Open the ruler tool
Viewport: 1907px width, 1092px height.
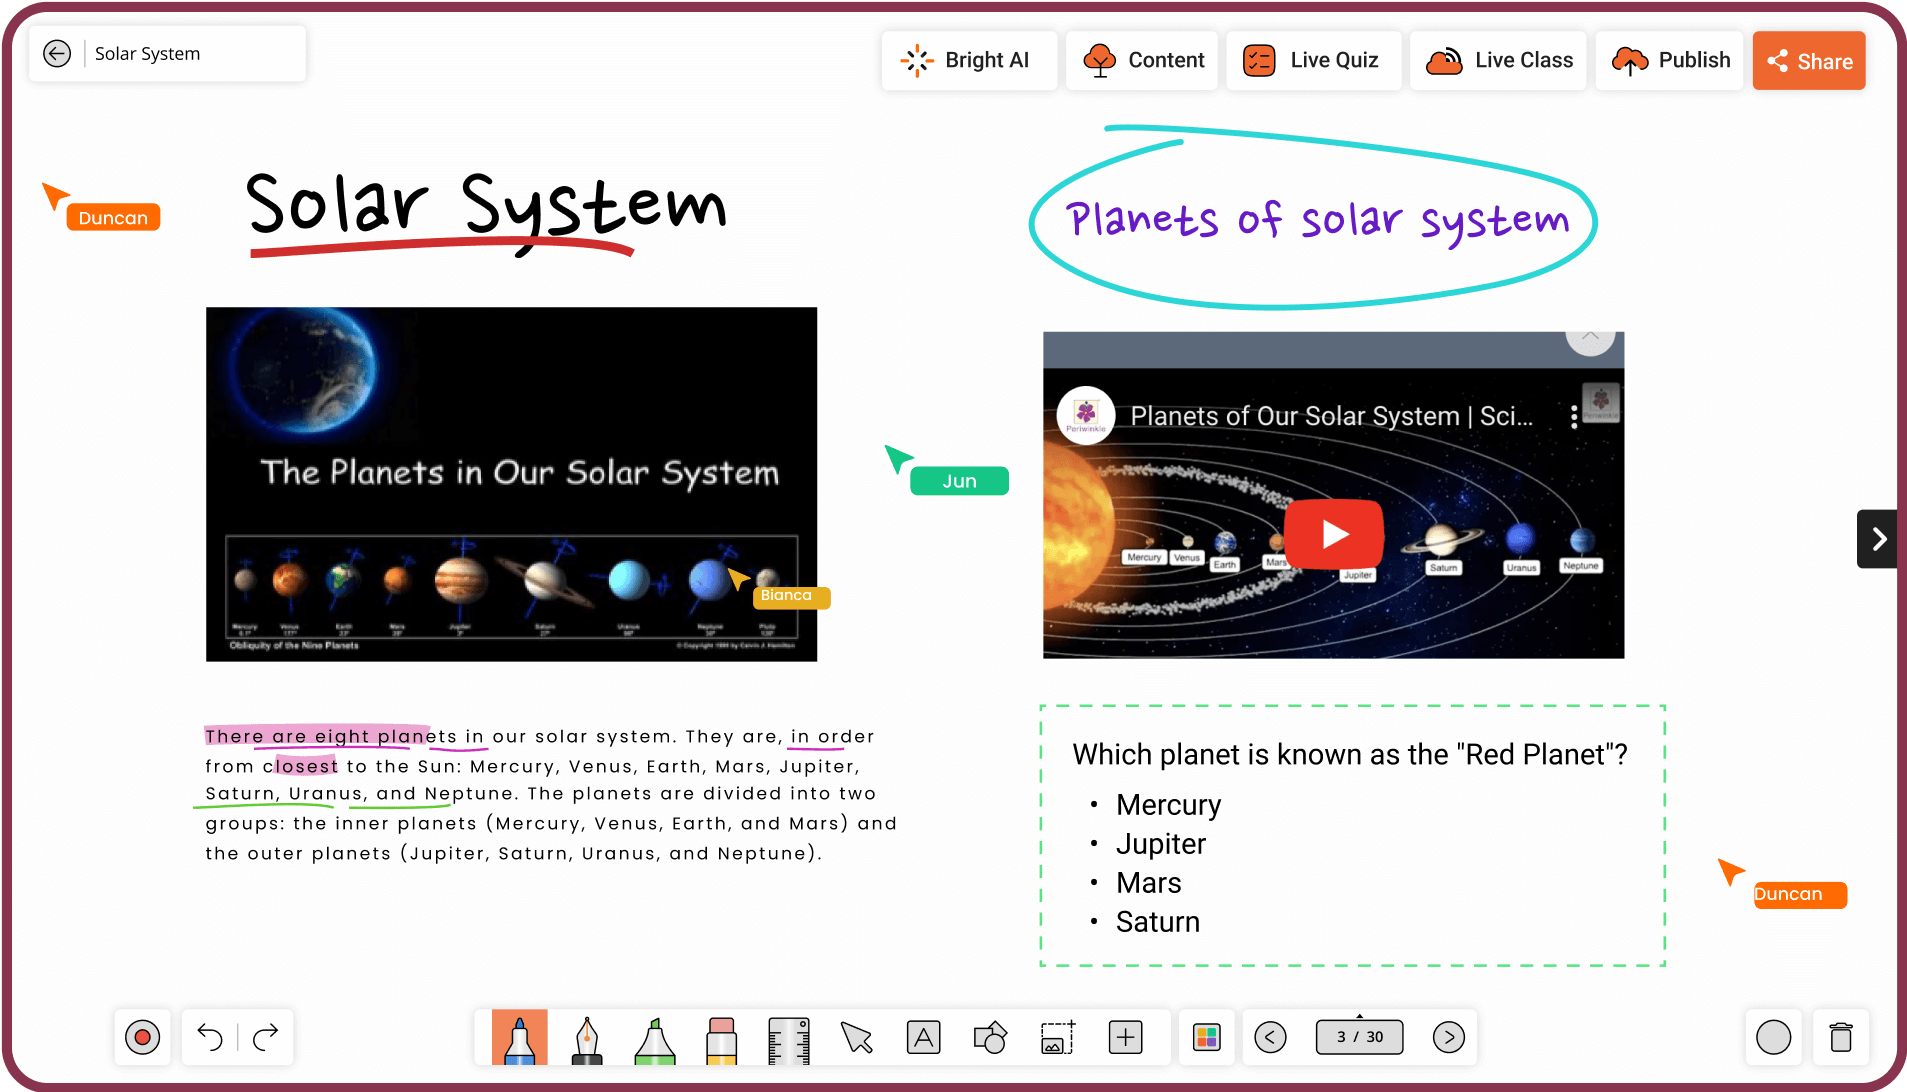coord(789,1038)
